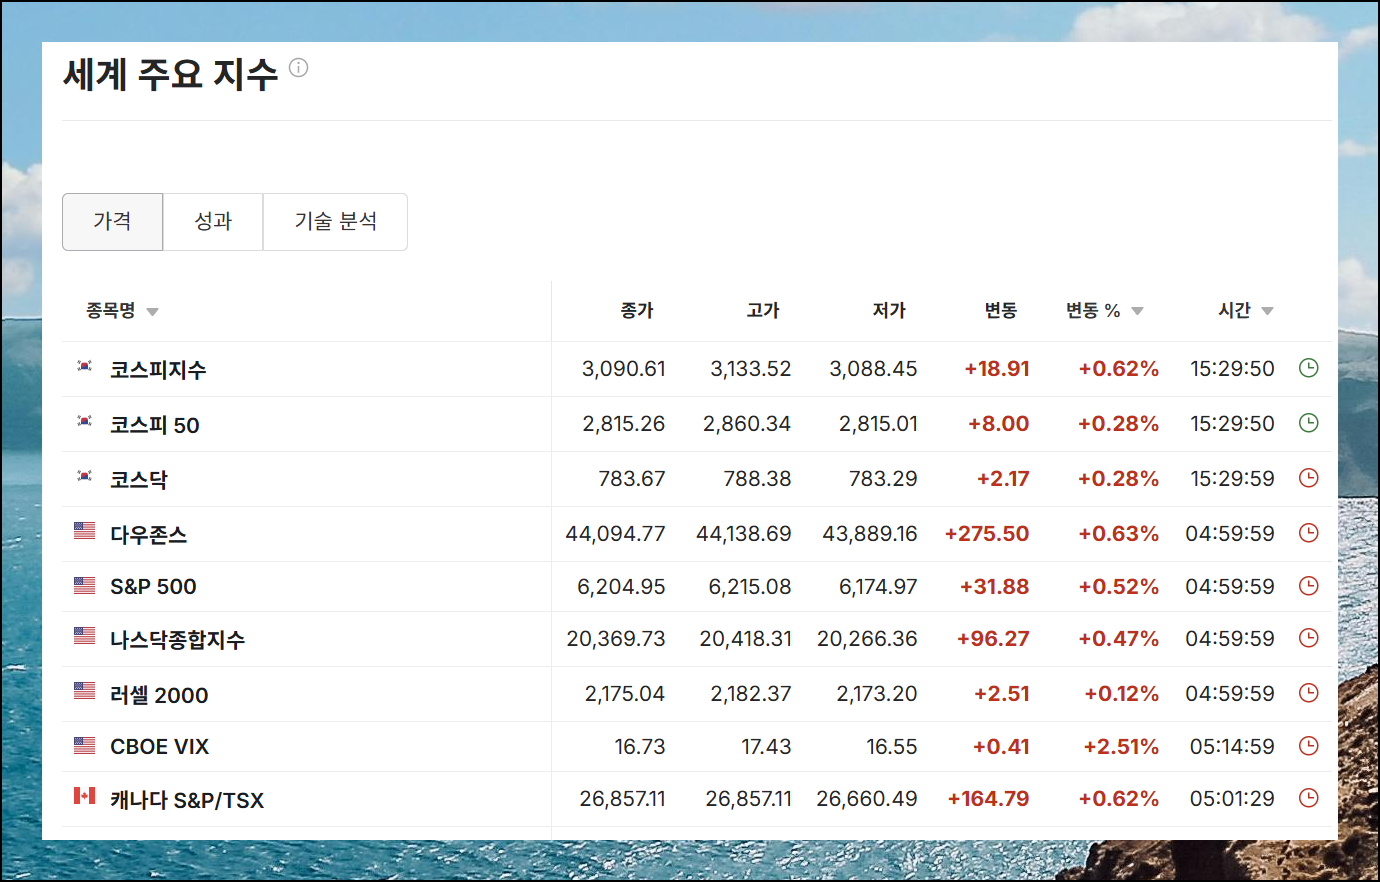The height and width of the screenshot is (882, 1380).
Task: Click the S&P 500 high value 6,215.08
Action: coord(750,587)
